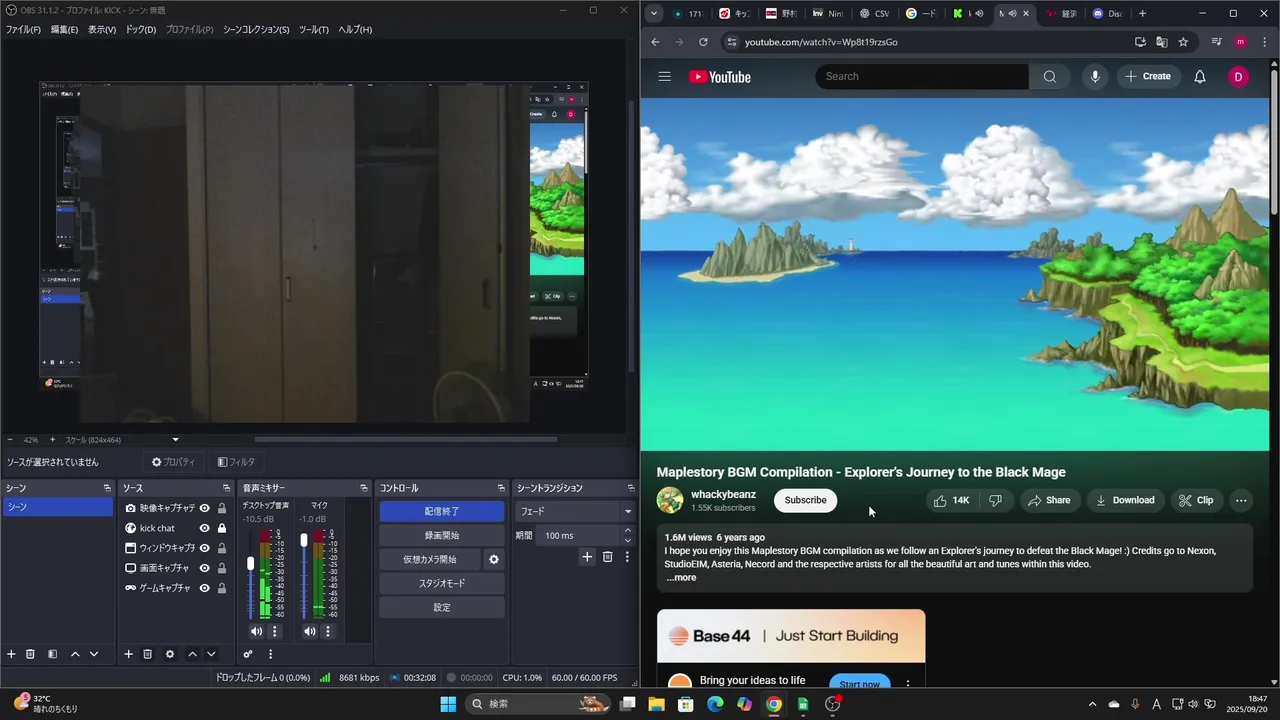Open source properties gear in the ソース panel toolbar
Screen dimensions: 1280x720
coord(170,654)
